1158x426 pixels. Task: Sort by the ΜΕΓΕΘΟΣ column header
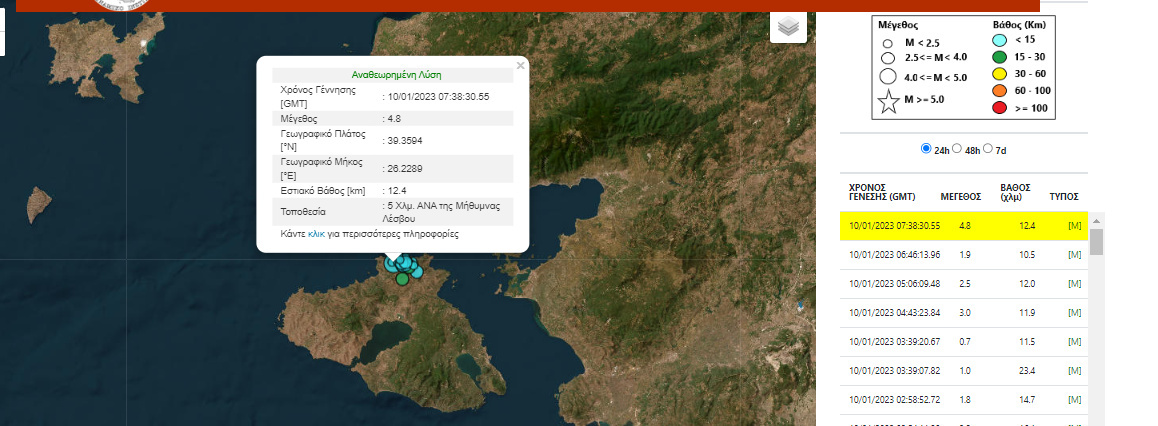coord(960,197)
